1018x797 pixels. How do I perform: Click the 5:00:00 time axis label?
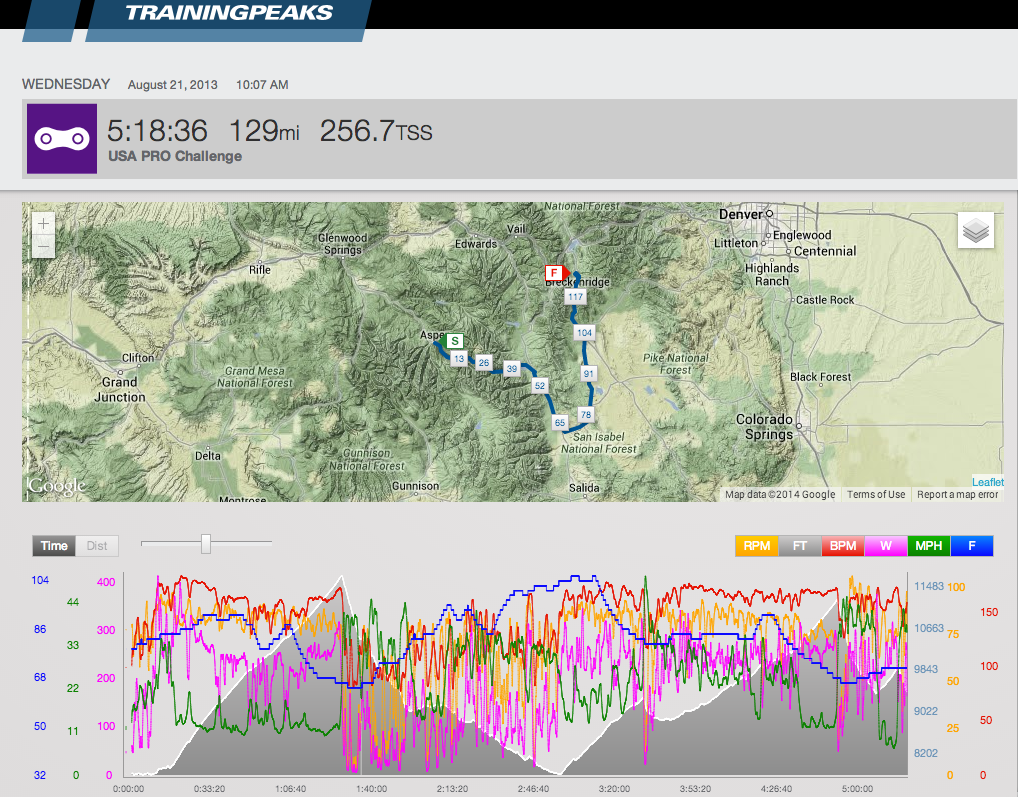(857, 789)
